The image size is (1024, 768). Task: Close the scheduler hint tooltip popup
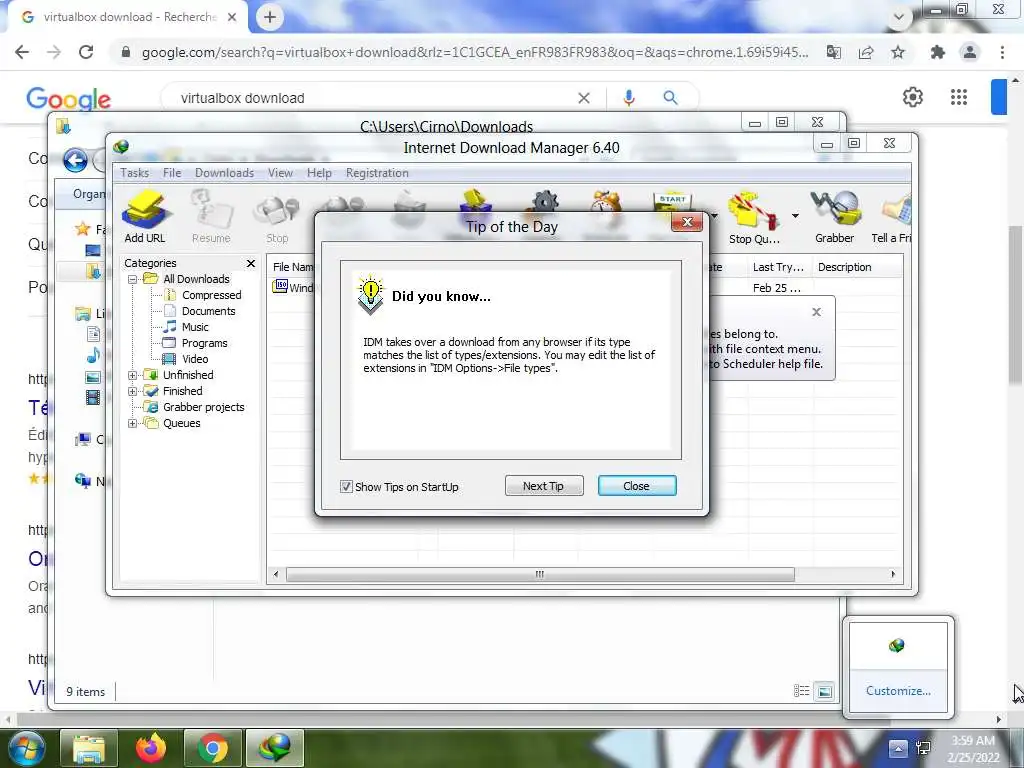[816, 312]
